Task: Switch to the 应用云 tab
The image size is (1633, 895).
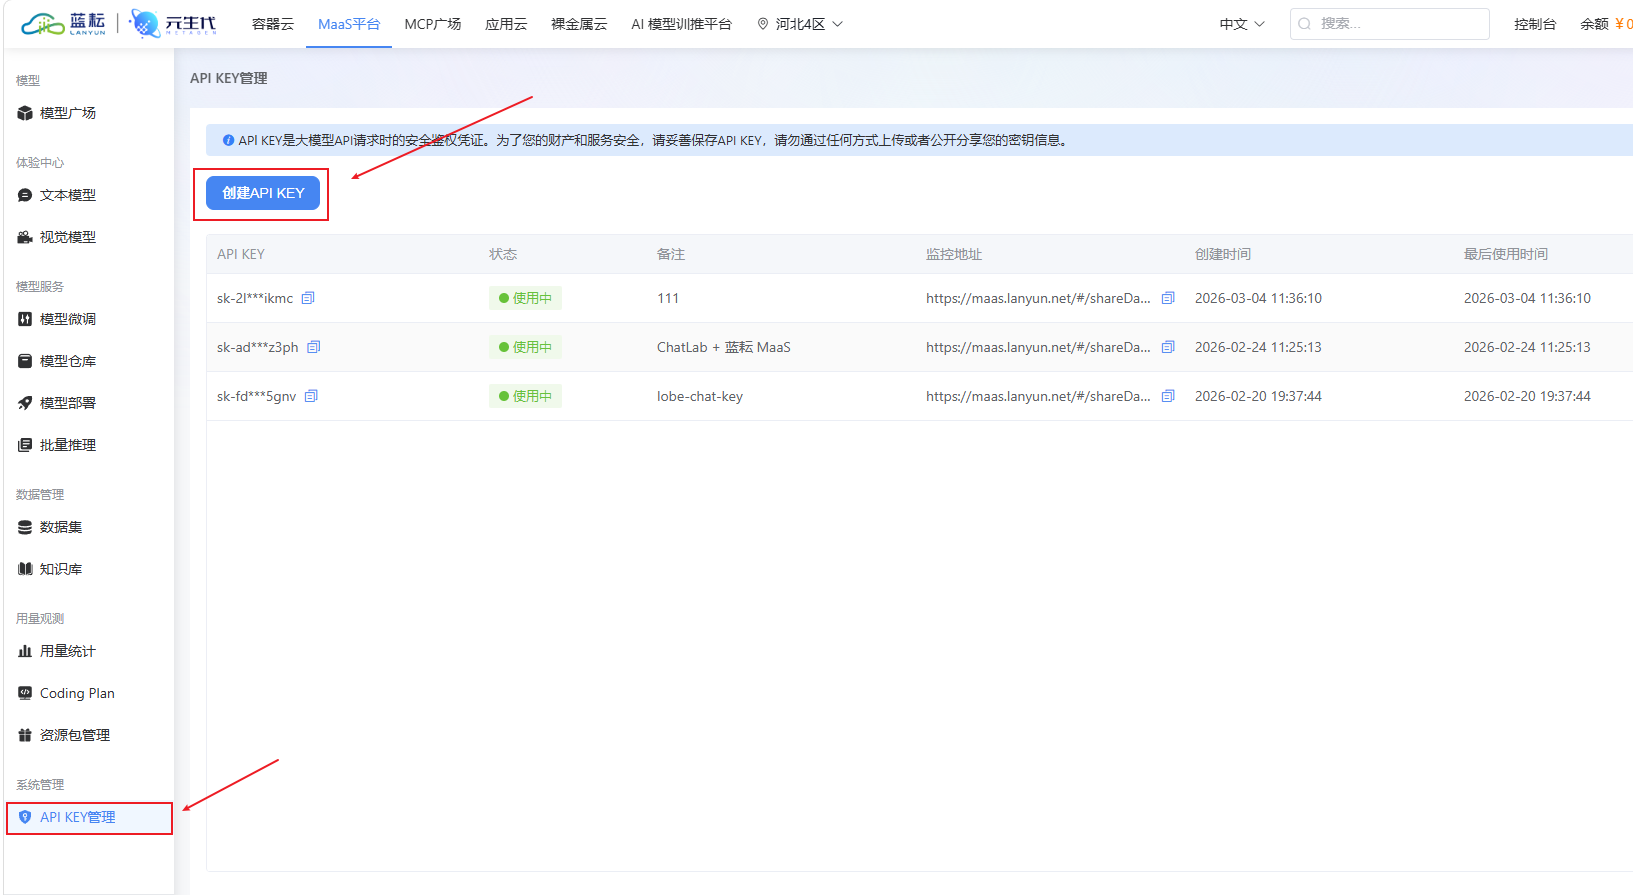Action: click(x=506, y=24)
